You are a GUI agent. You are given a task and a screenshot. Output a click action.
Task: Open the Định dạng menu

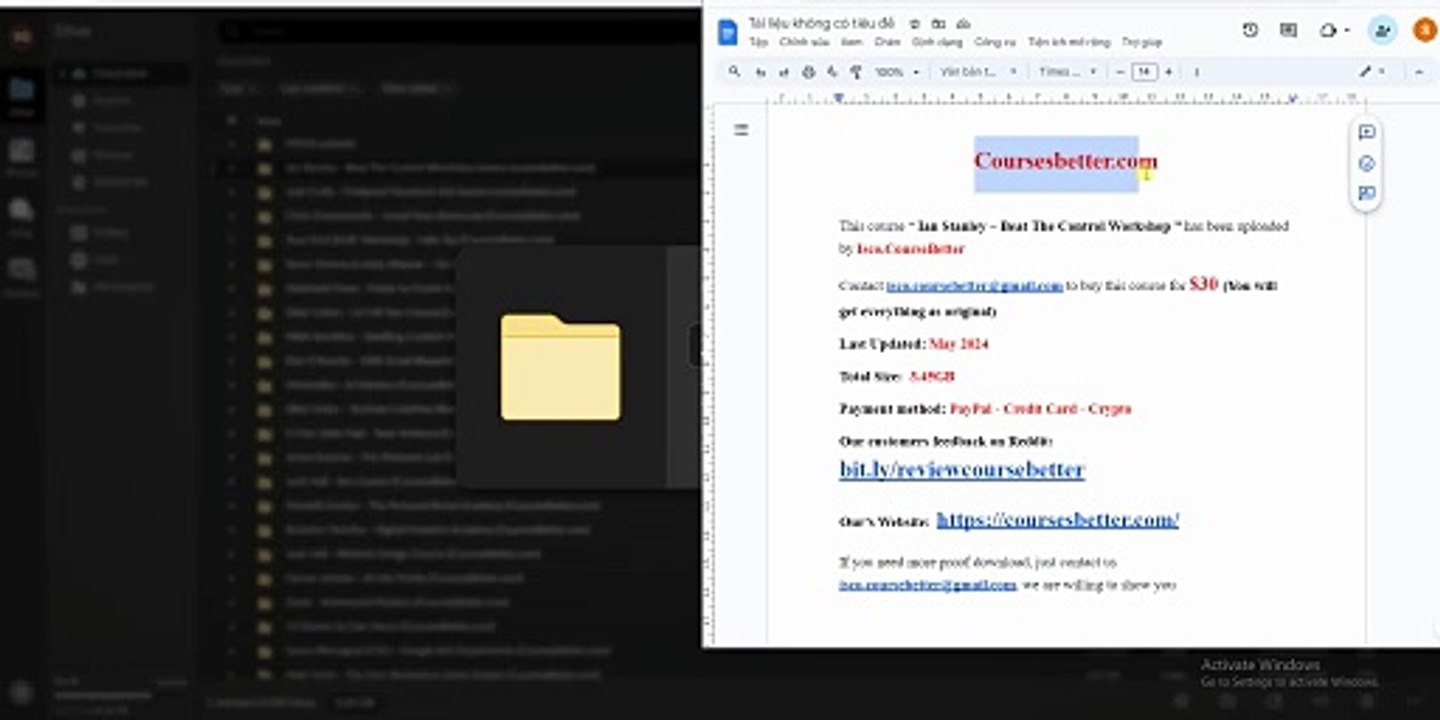pyautogui.click(x=936, y=43)
